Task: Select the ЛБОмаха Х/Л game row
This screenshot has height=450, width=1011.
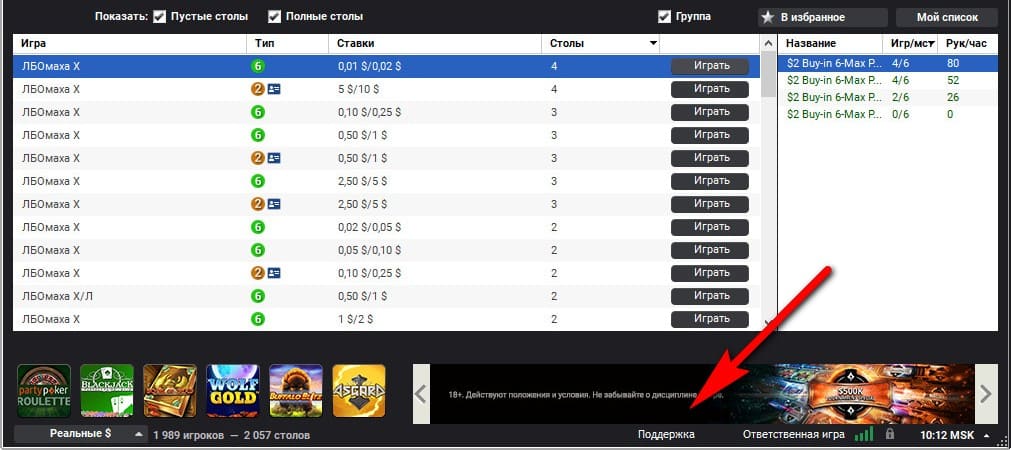Action: pyautogui.click(x=387, y=296)
